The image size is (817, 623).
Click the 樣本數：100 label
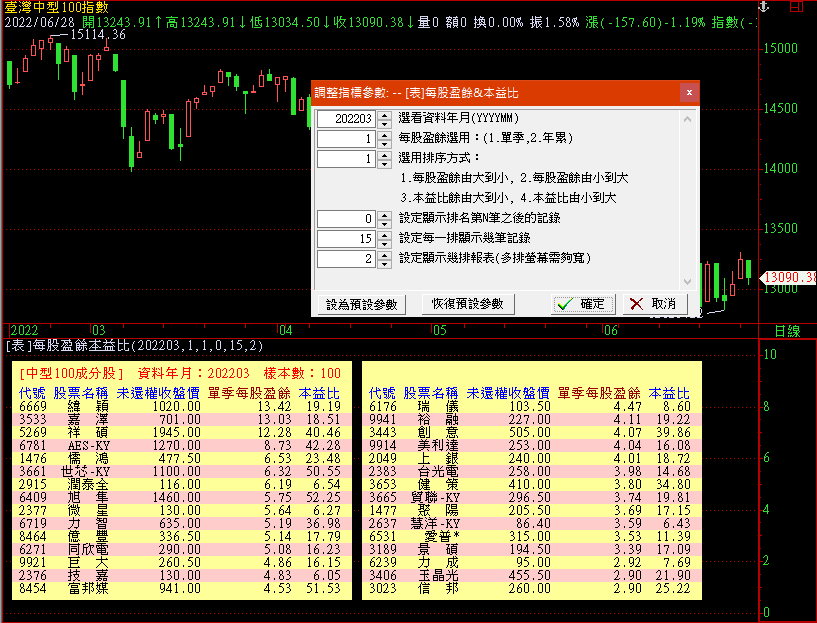pos(302,373)
